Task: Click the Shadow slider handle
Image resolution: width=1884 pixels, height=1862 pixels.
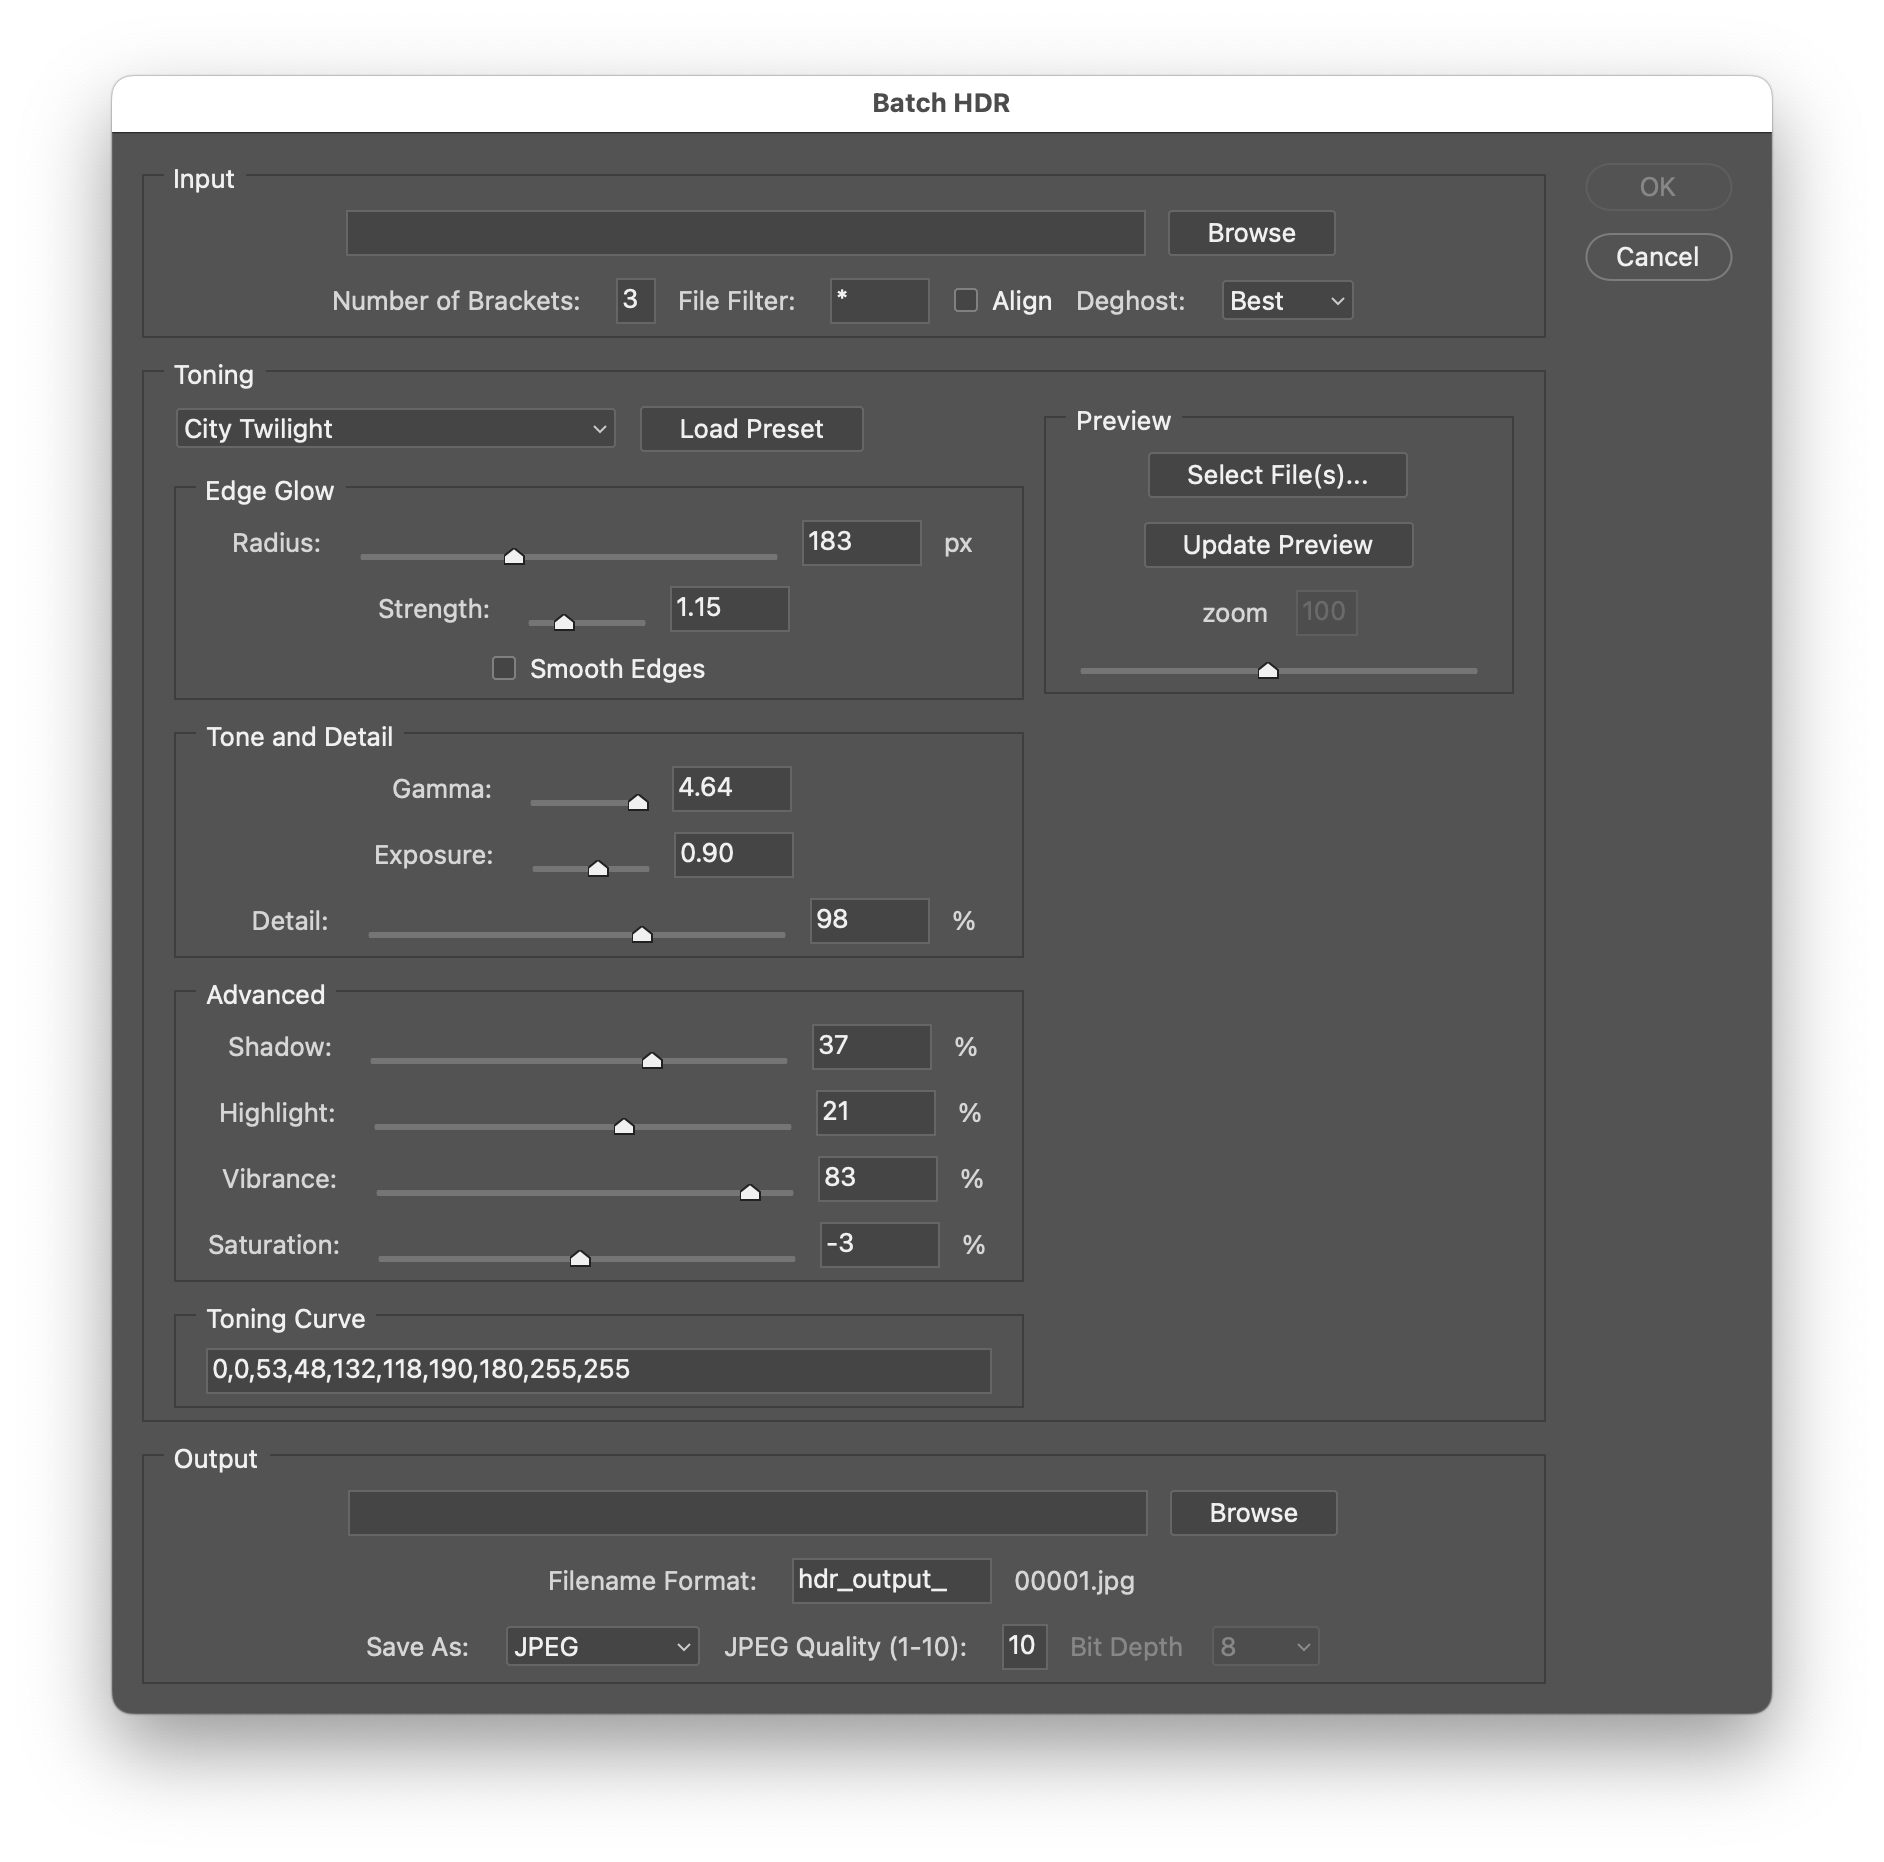Action: (652, 1061)
